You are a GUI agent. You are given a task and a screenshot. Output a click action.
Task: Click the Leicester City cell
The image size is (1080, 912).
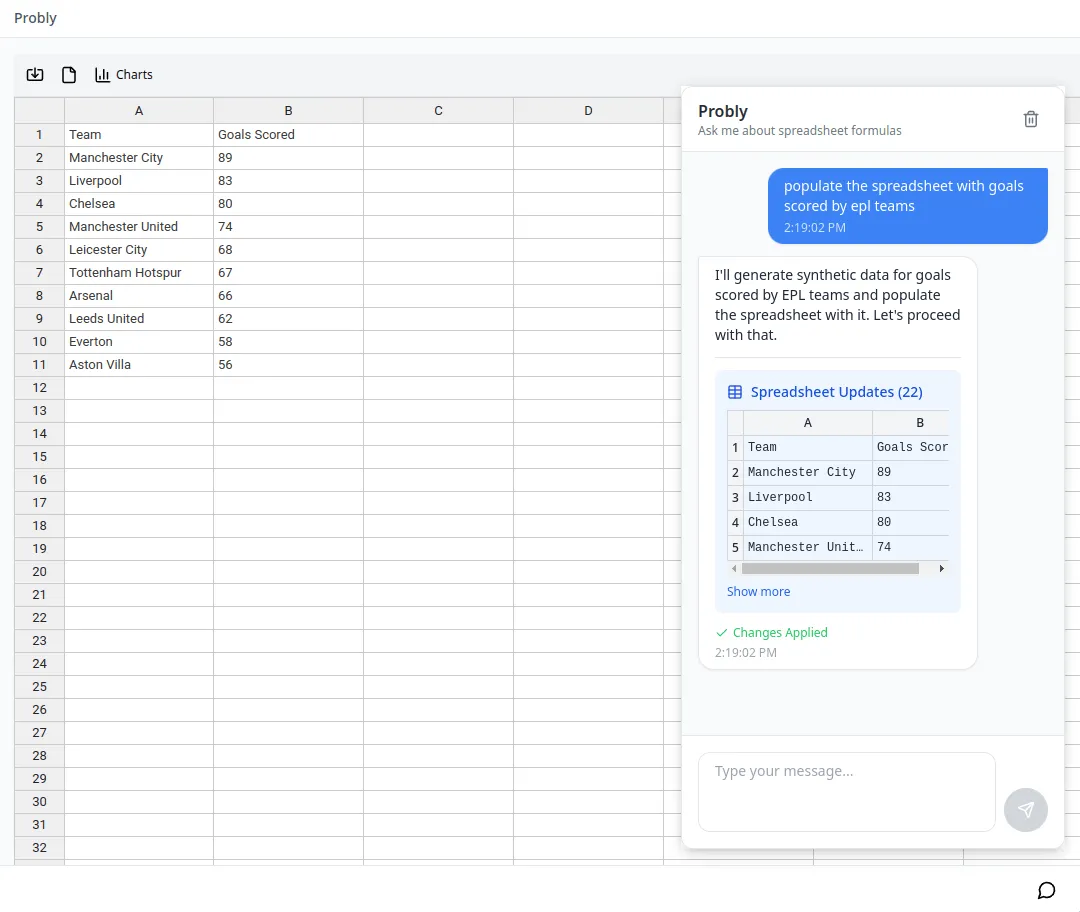point(139,250)
